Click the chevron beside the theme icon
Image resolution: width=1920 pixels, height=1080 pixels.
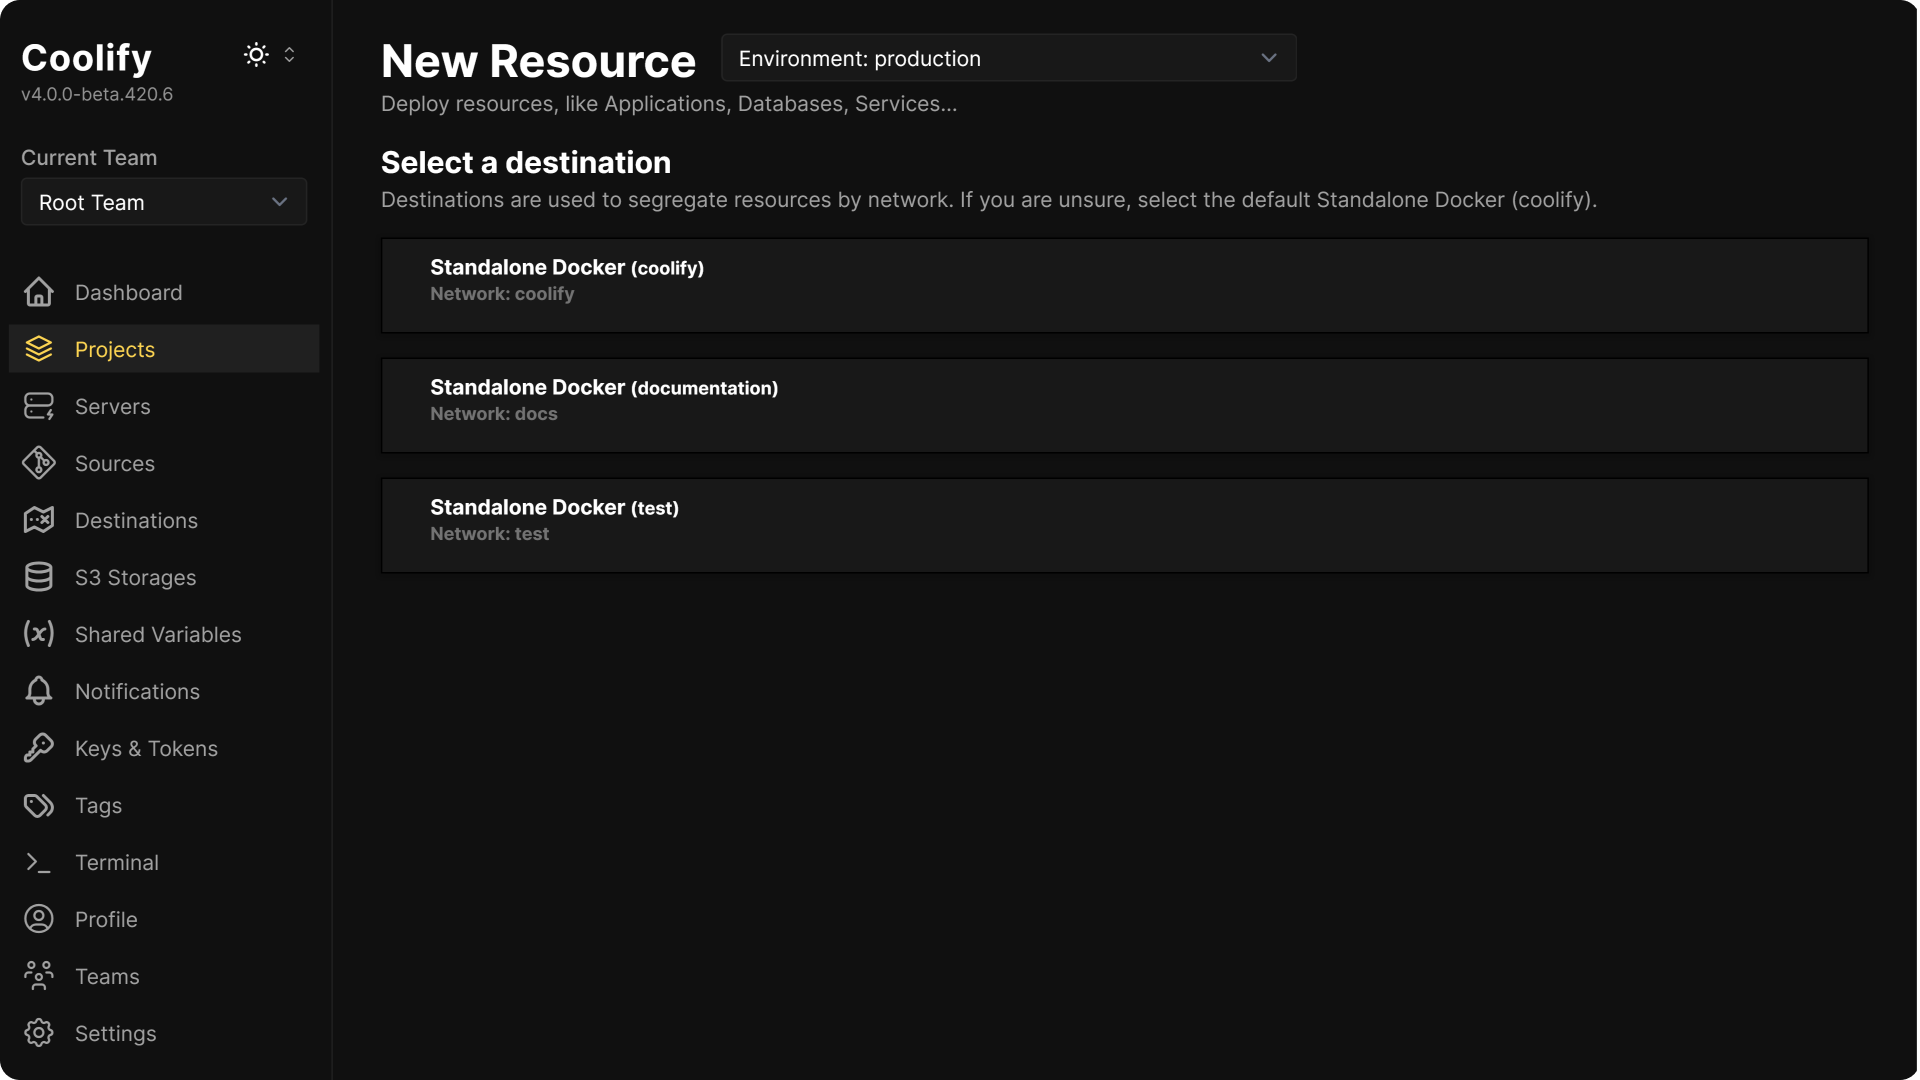[289, 54]
